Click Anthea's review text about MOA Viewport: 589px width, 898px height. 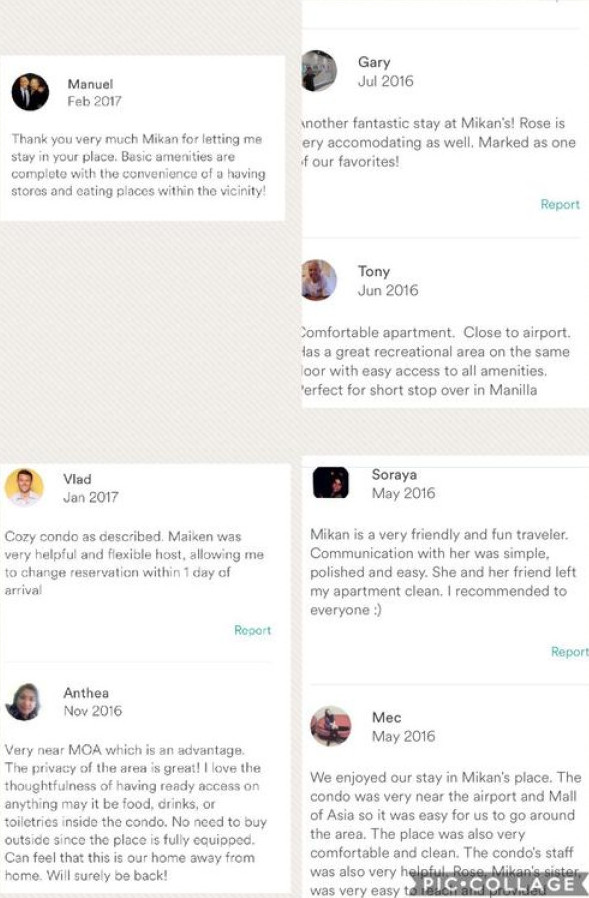click(136, 813)
